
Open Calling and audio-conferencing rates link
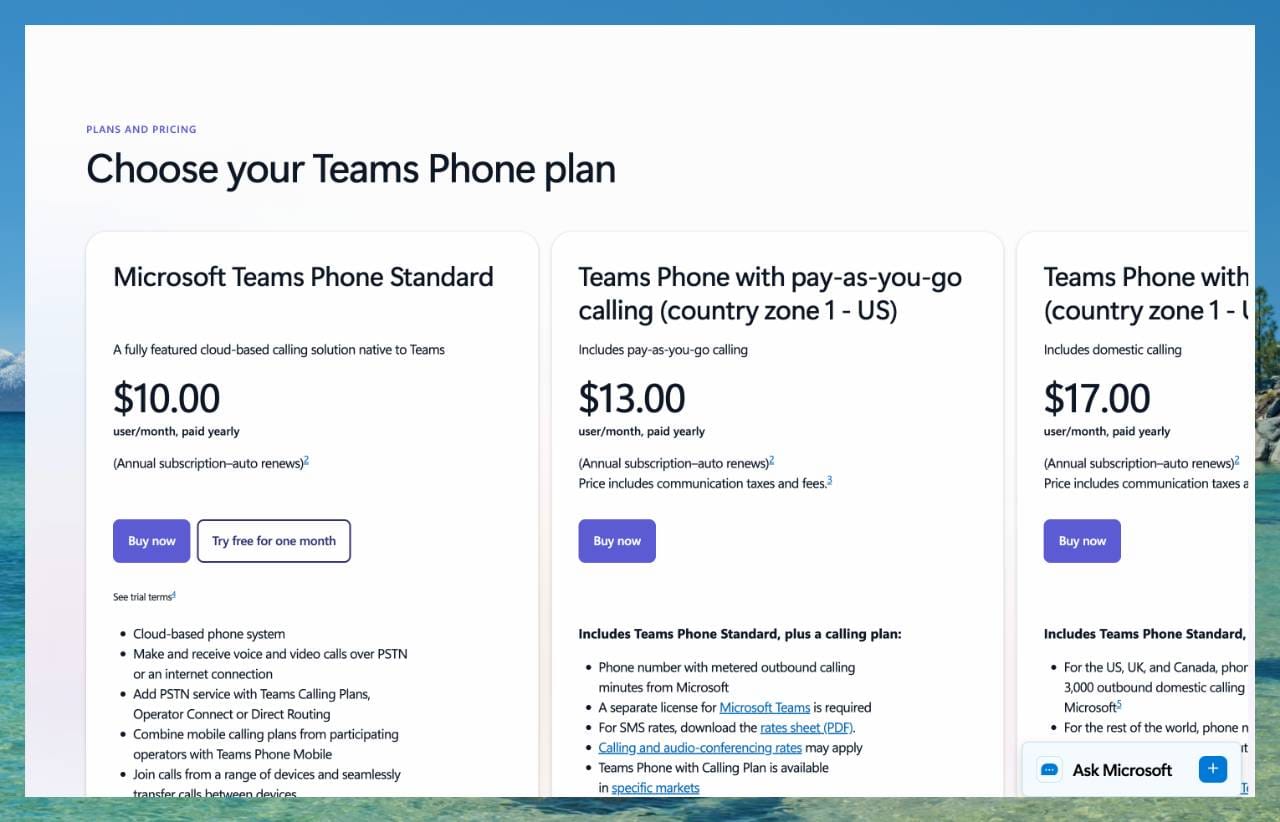[700, 747]
